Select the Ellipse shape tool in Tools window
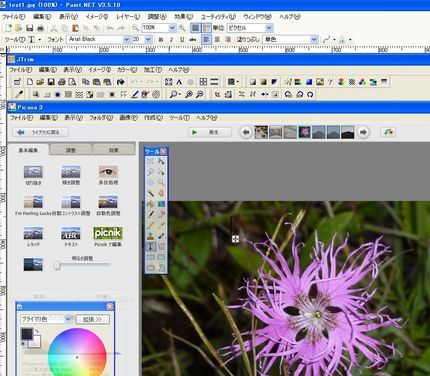This screenshot has height=376, width=430. 151,268
